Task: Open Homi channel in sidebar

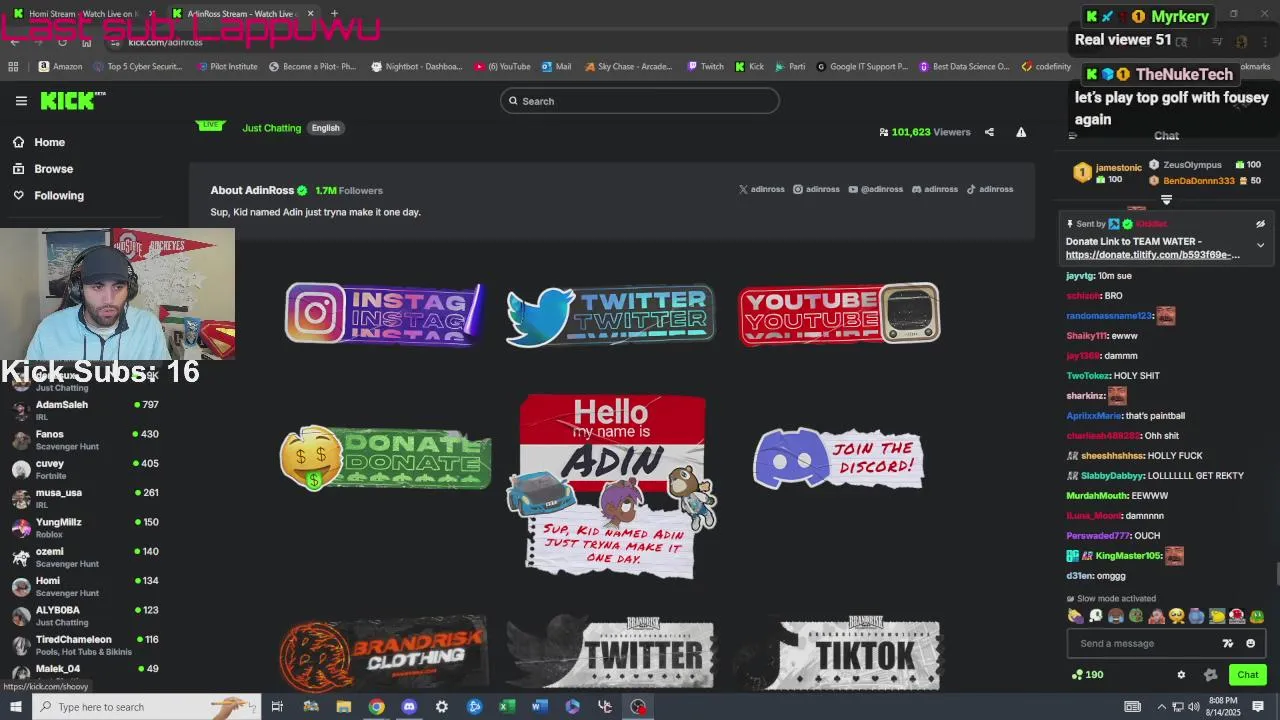Action: [x=85, y=586]
